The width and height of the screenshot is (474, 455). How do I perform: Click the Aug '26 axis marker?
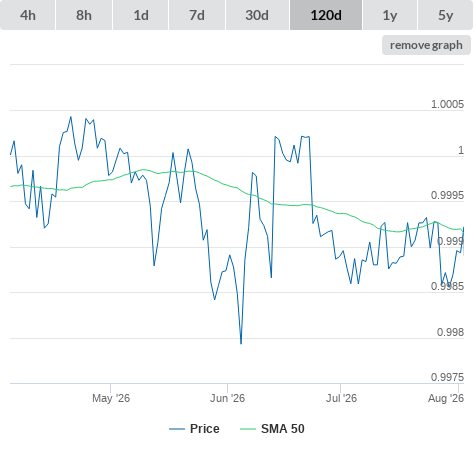pos(446,398)
